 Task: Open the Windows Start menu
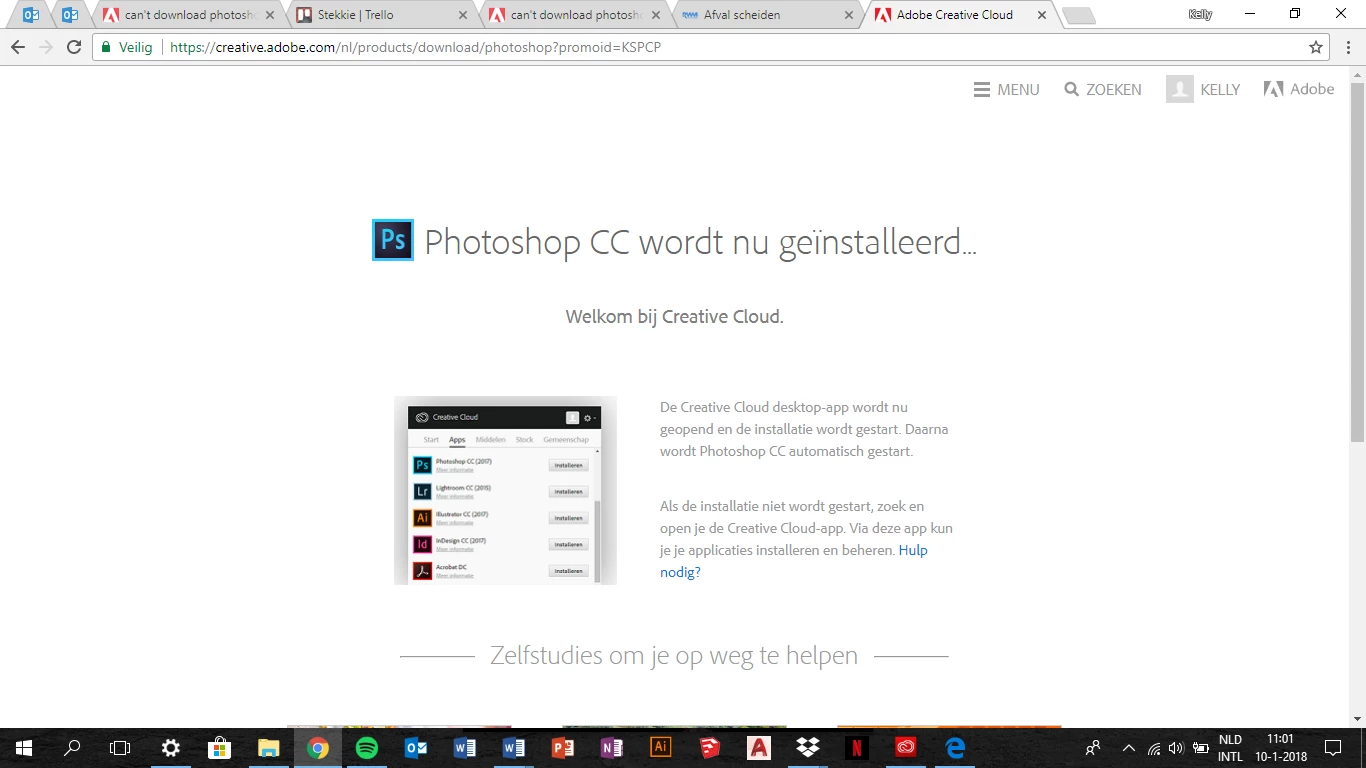tap(23, 748)
